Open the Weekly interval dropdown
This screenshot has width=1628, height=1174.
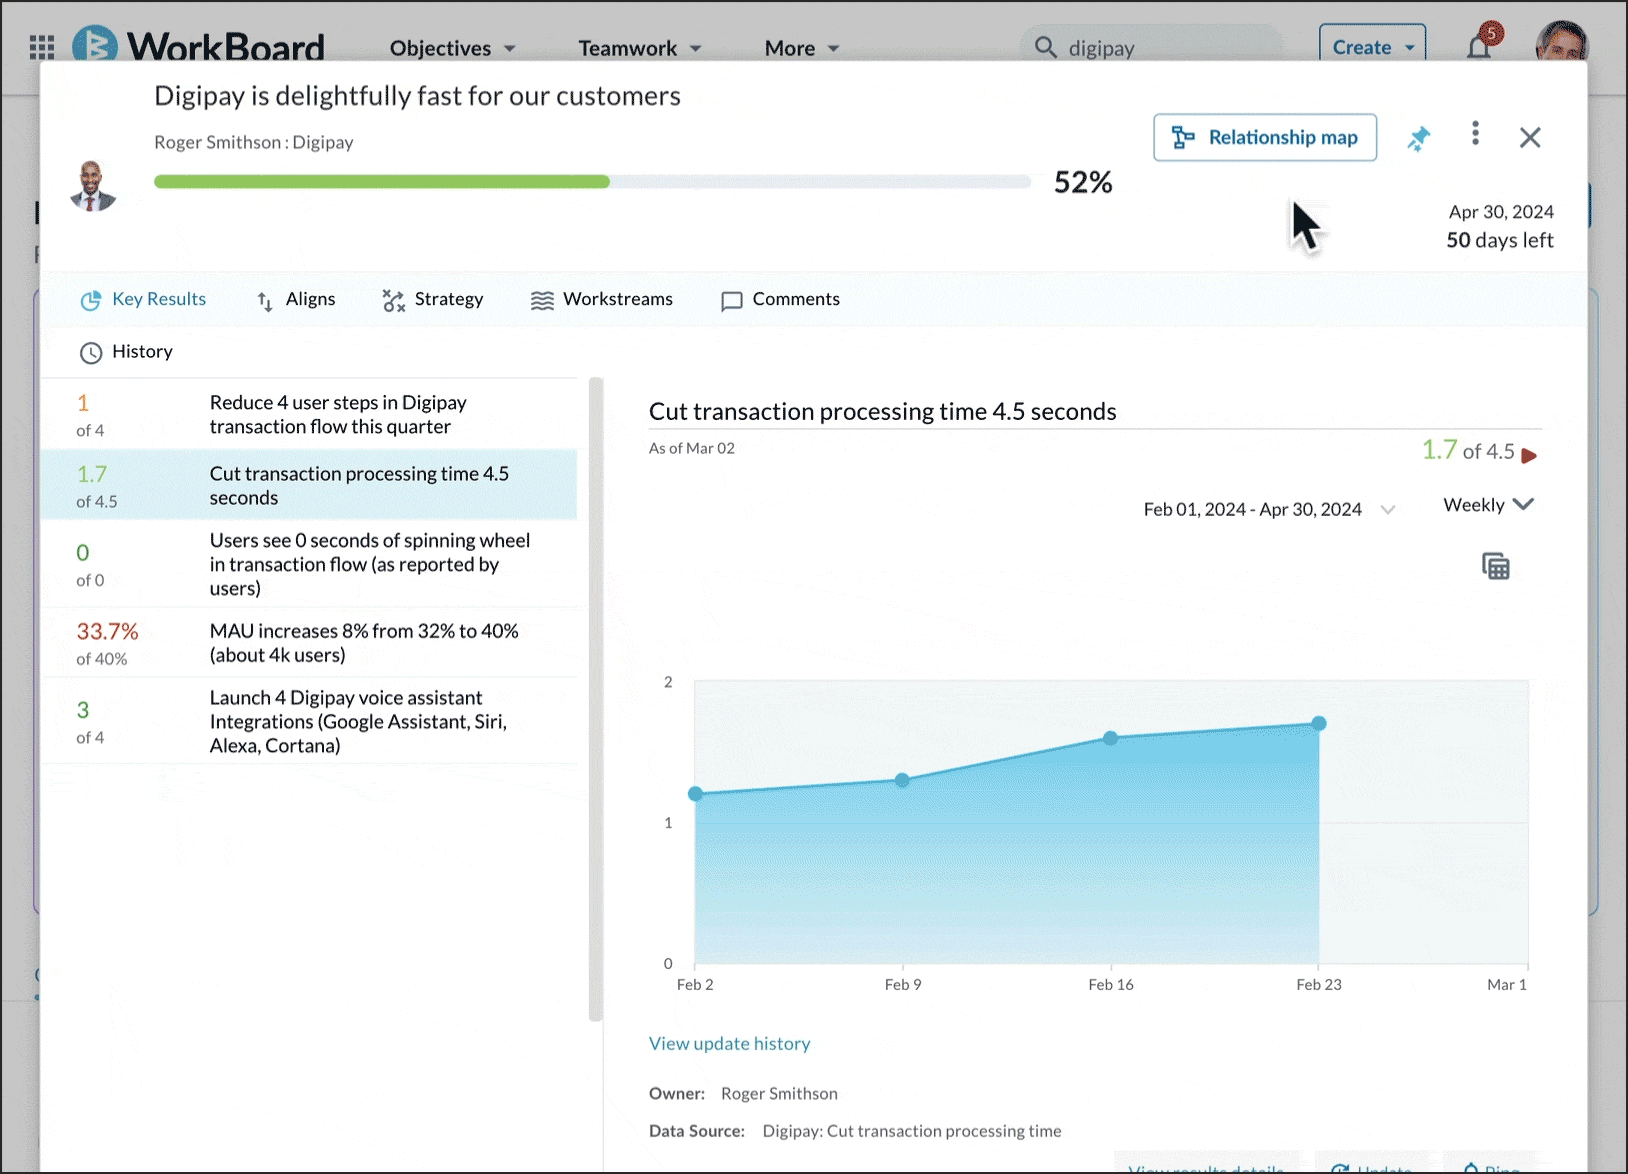coord(1488,505)
